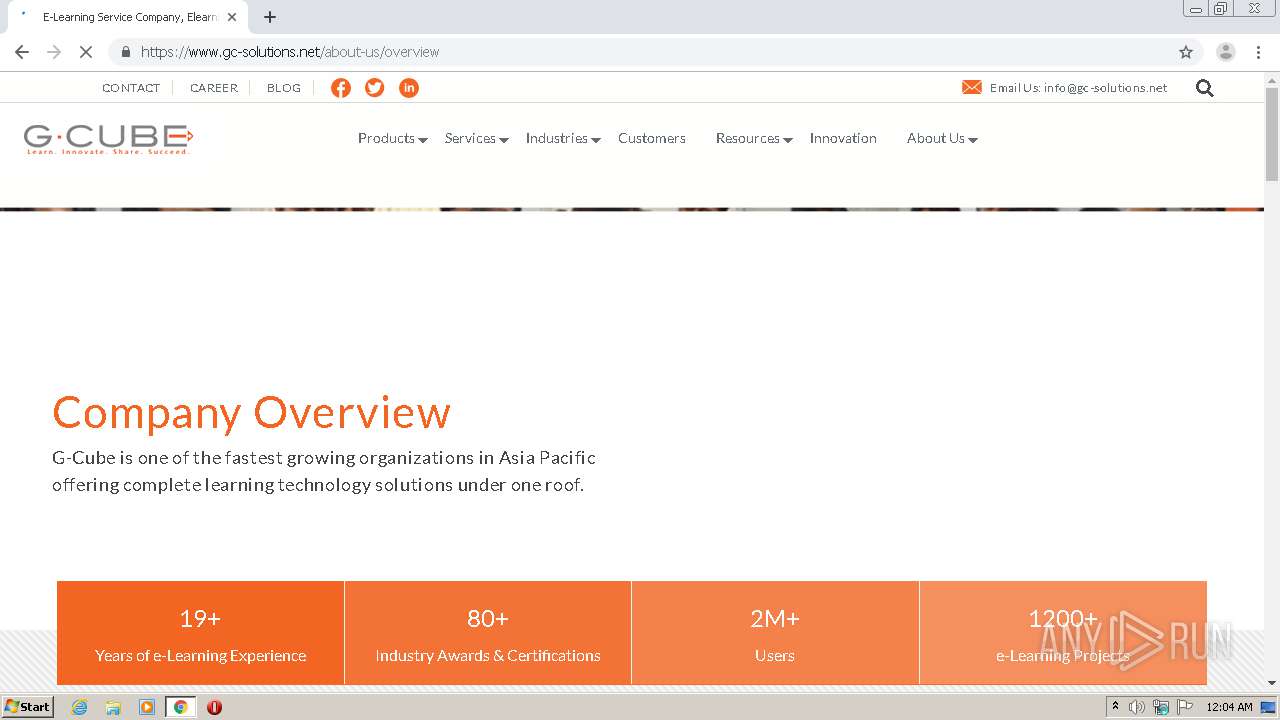Open the site search magnifier icon
Screen dimensions: 1280x720
pyautogui.click(x=1205, y=88)
